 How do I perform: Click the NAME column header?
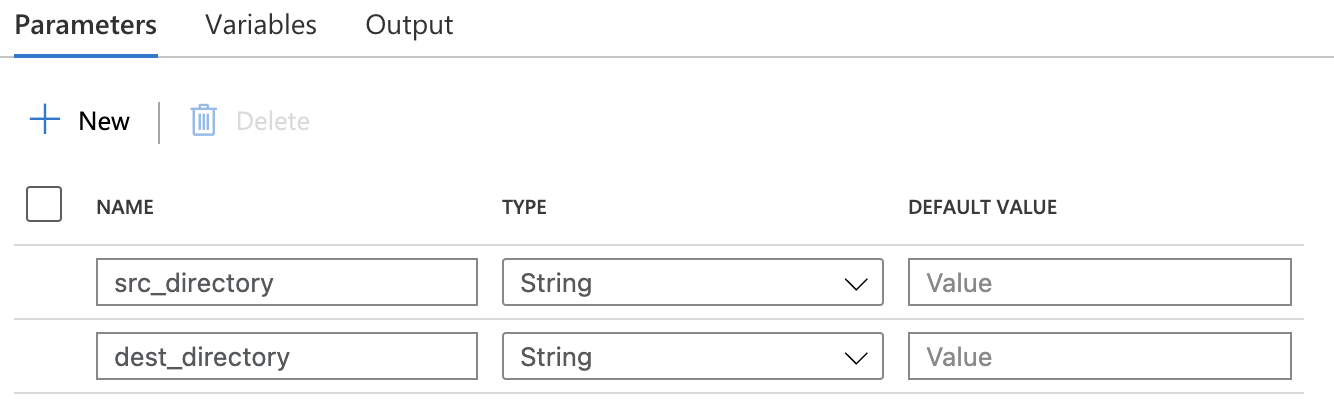tap(125, 208)
